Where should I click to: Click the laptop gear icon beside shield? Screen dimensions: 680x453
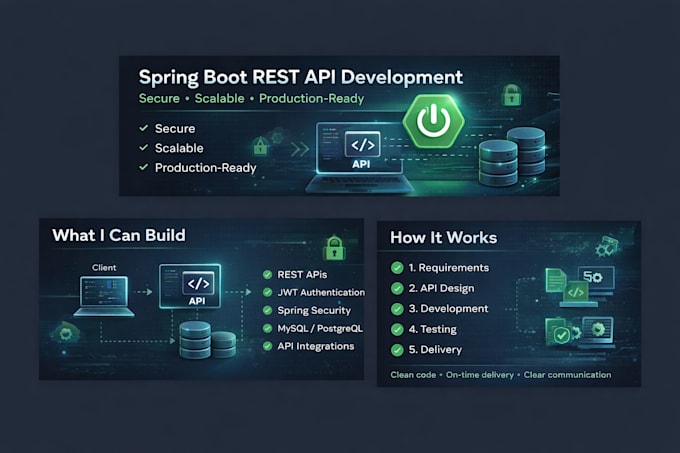pos(598,332)
